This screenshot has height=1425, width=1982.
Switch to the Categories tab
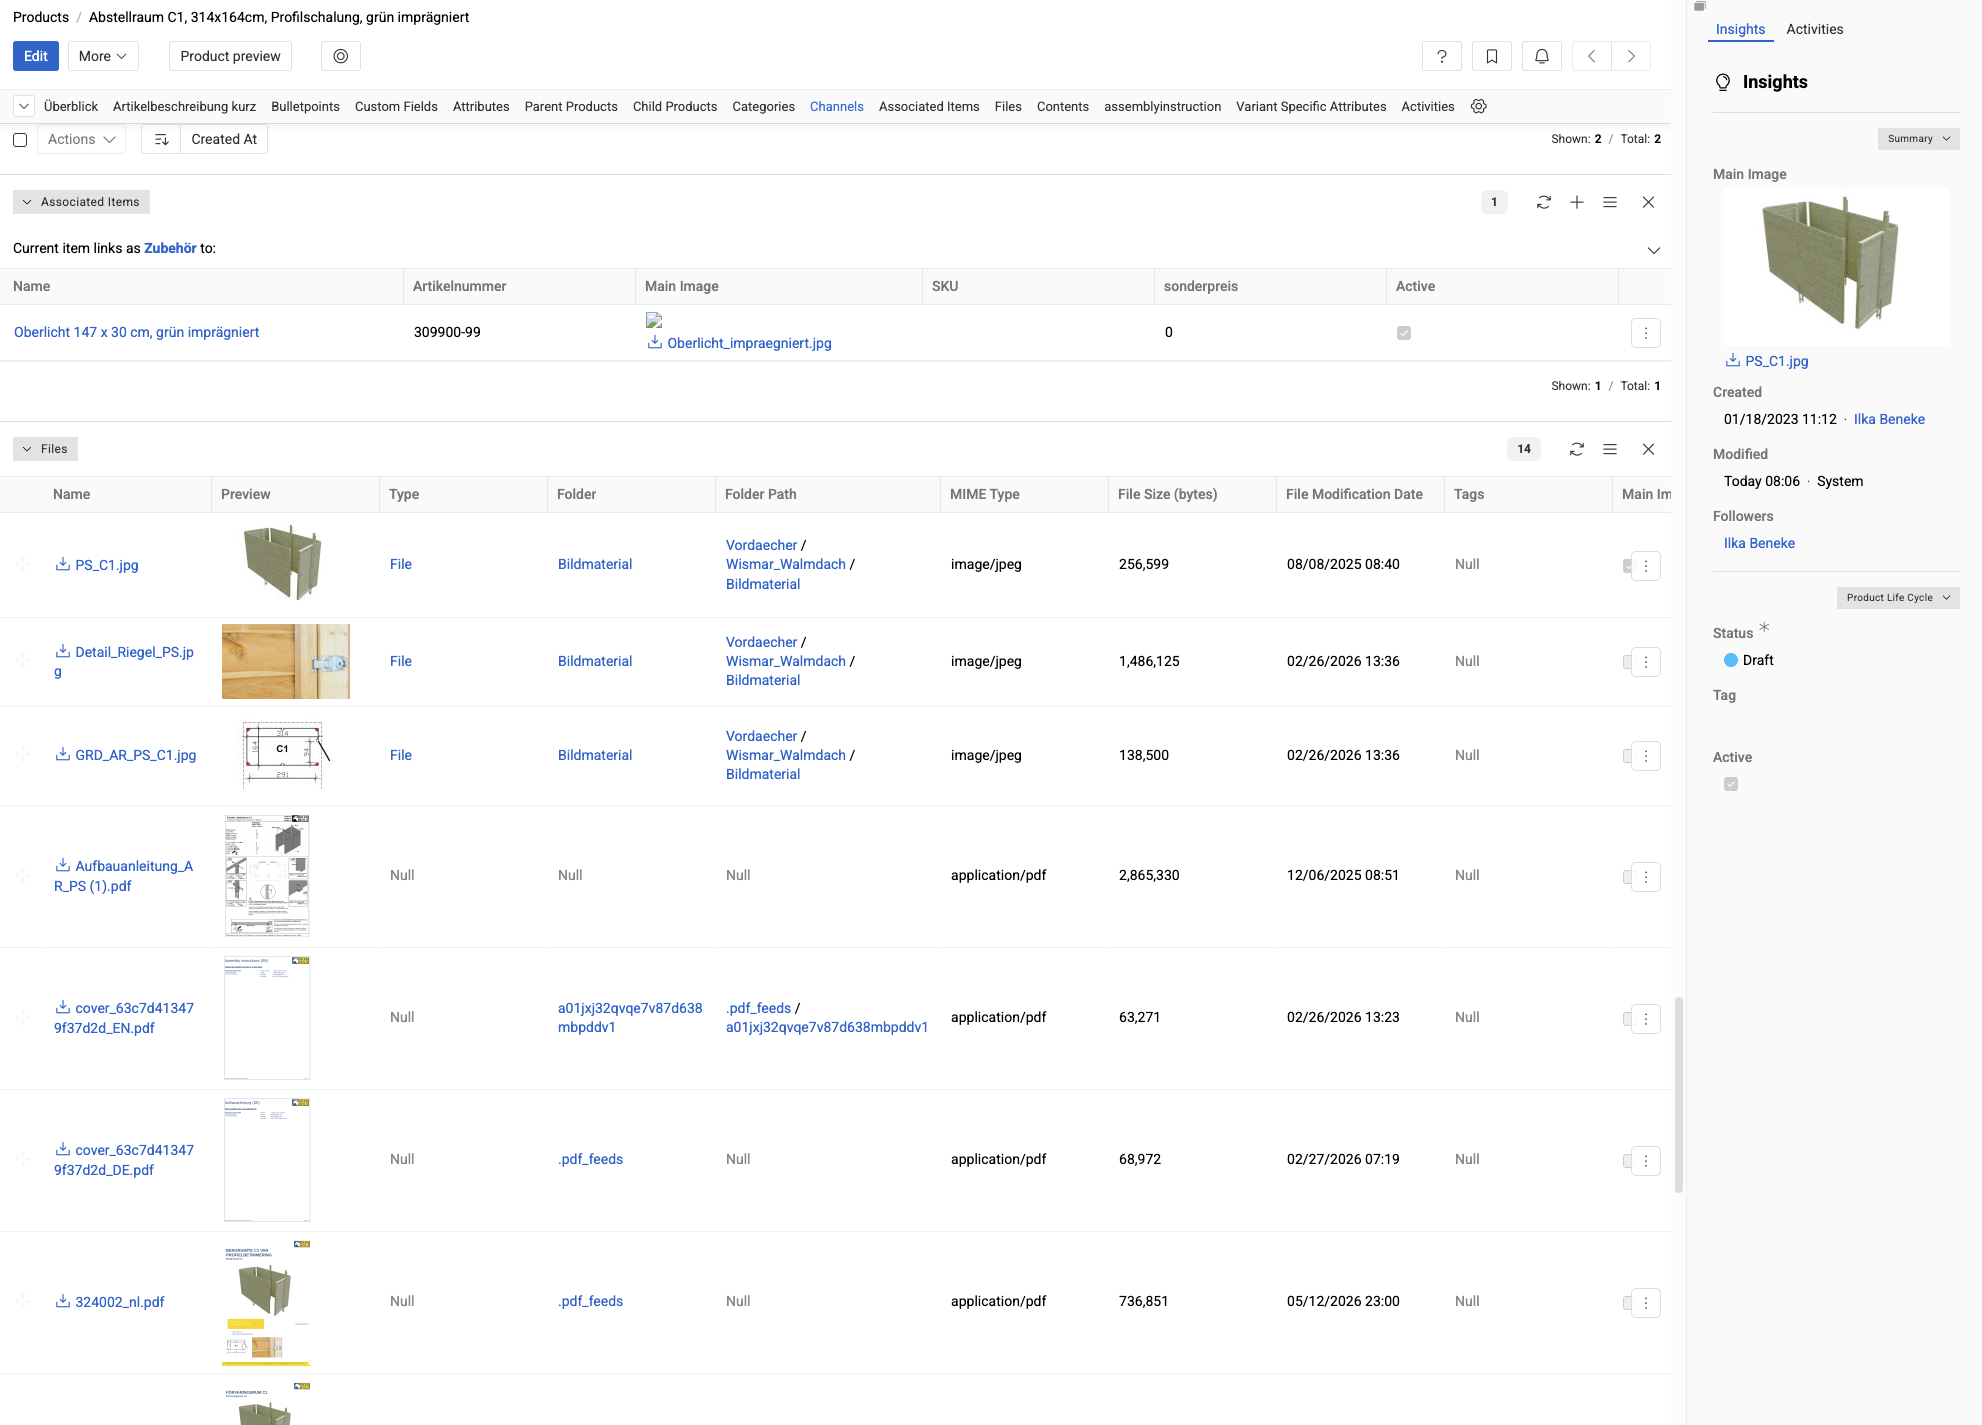[x=763, y=106]
